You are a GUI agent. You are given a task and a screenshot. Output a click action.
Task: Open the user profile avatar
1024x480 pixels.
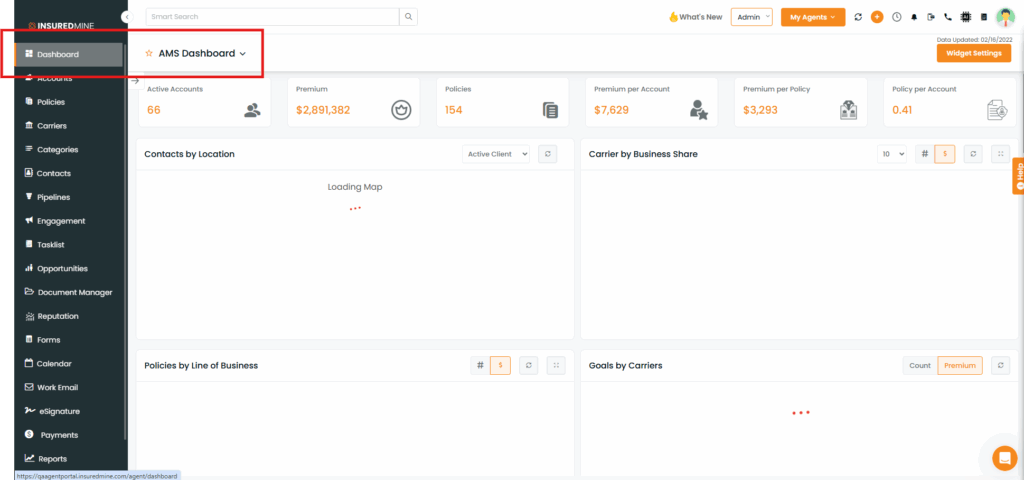pos(1005,17)
